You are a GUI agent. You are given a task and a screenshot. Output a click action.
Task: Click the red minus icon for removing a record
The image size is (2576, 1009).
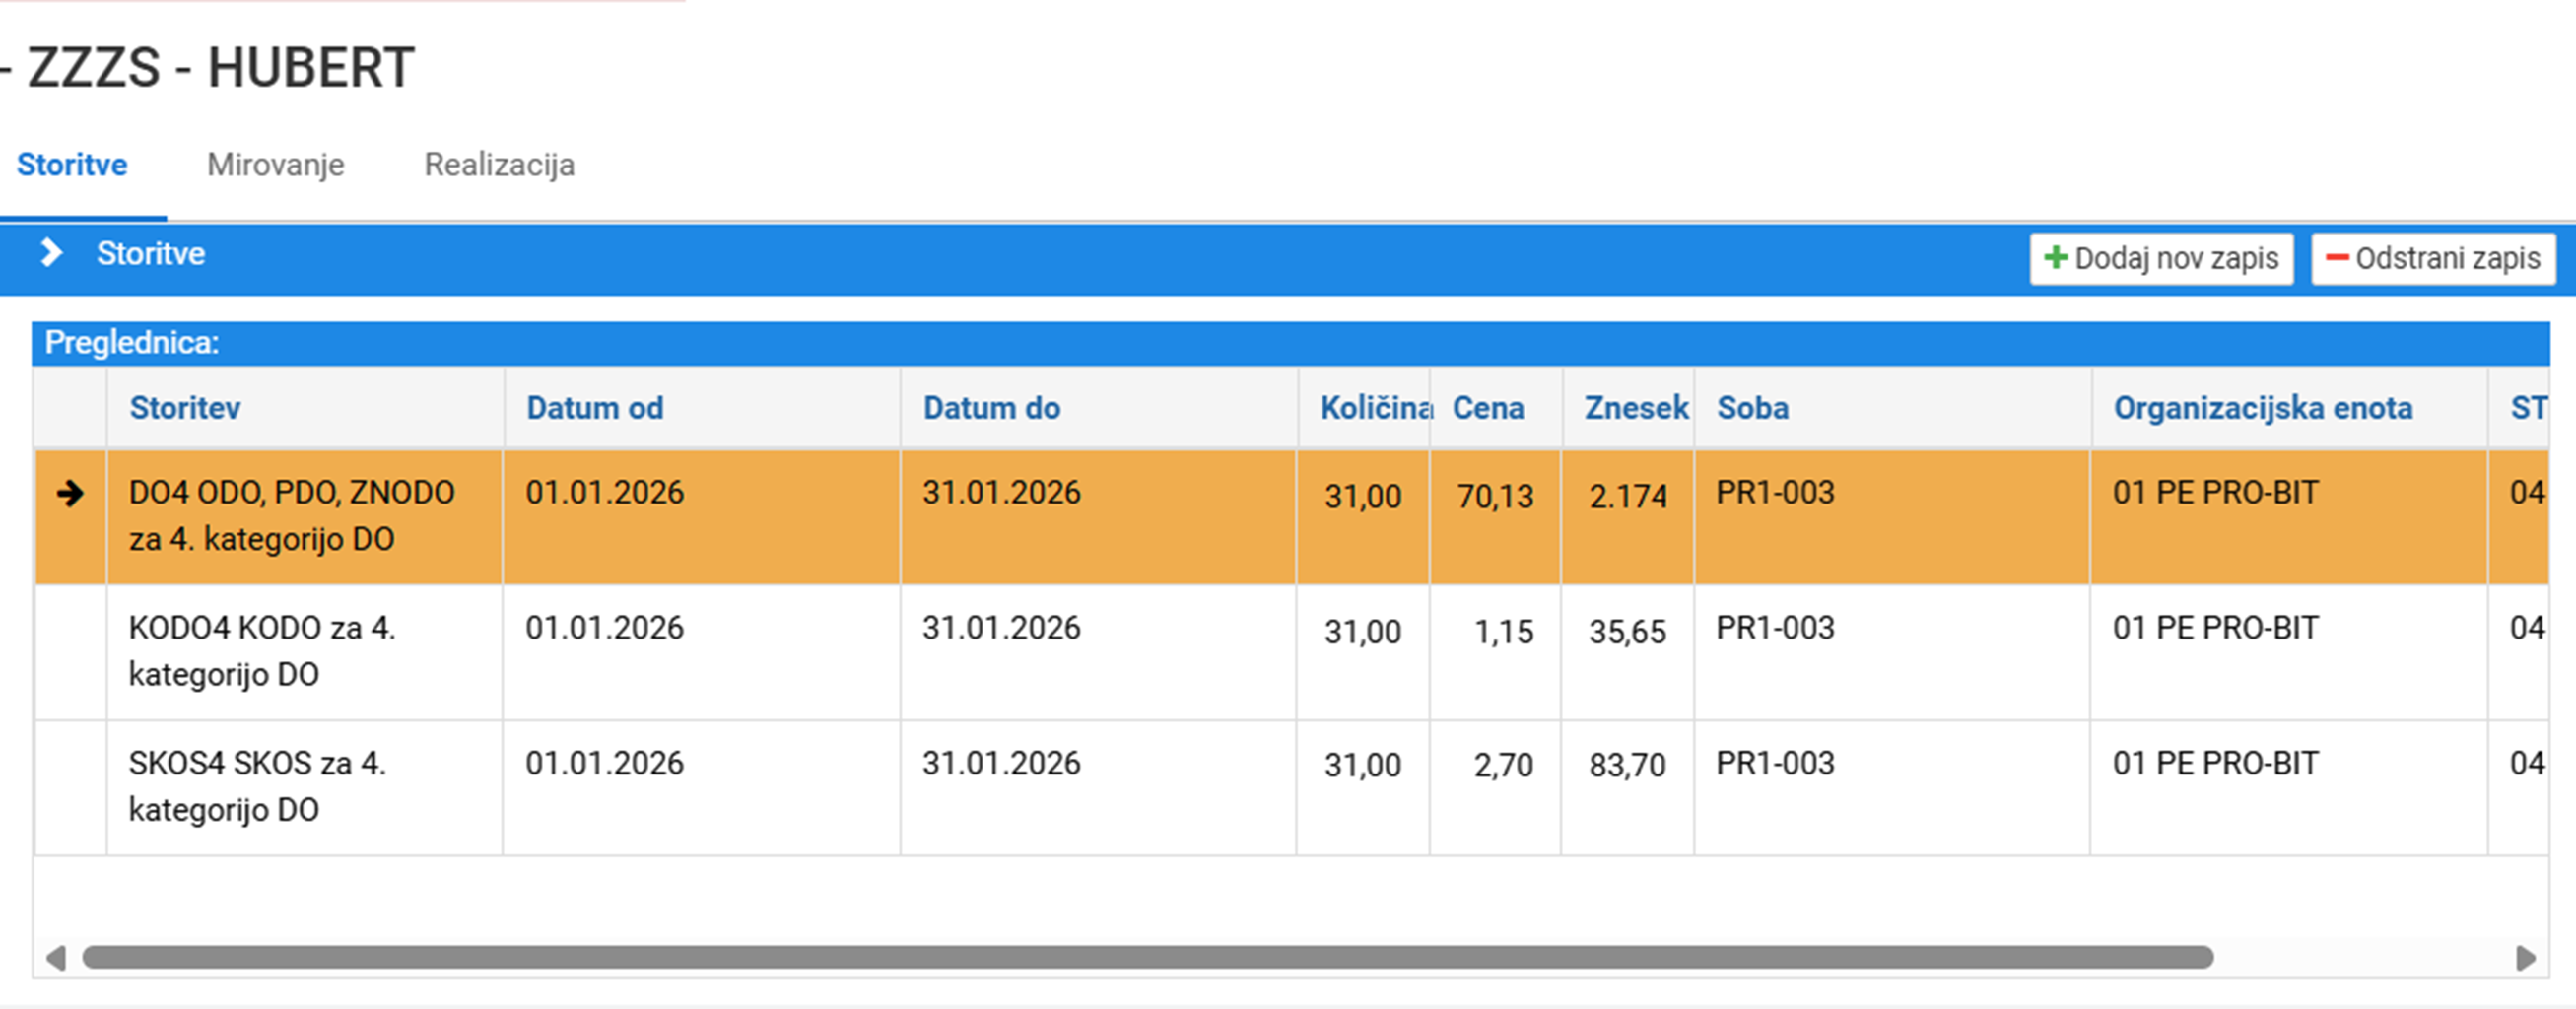(x=2336, y=258)
